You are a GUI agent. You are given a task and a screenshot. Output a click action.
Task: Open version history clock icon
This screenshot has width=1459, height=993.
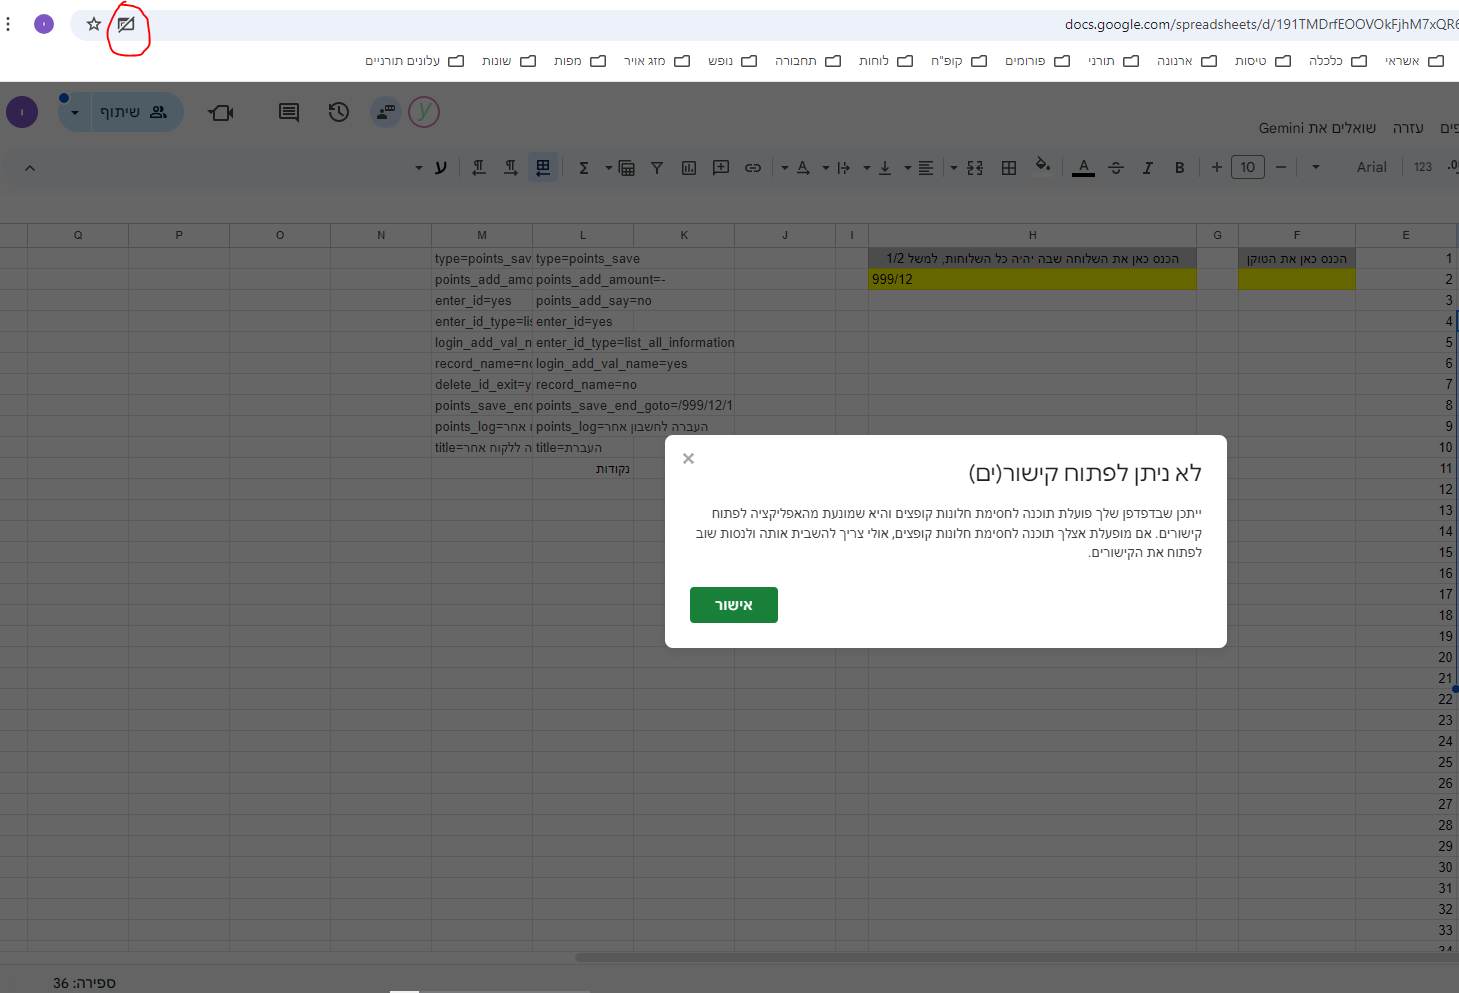[339, 112]
